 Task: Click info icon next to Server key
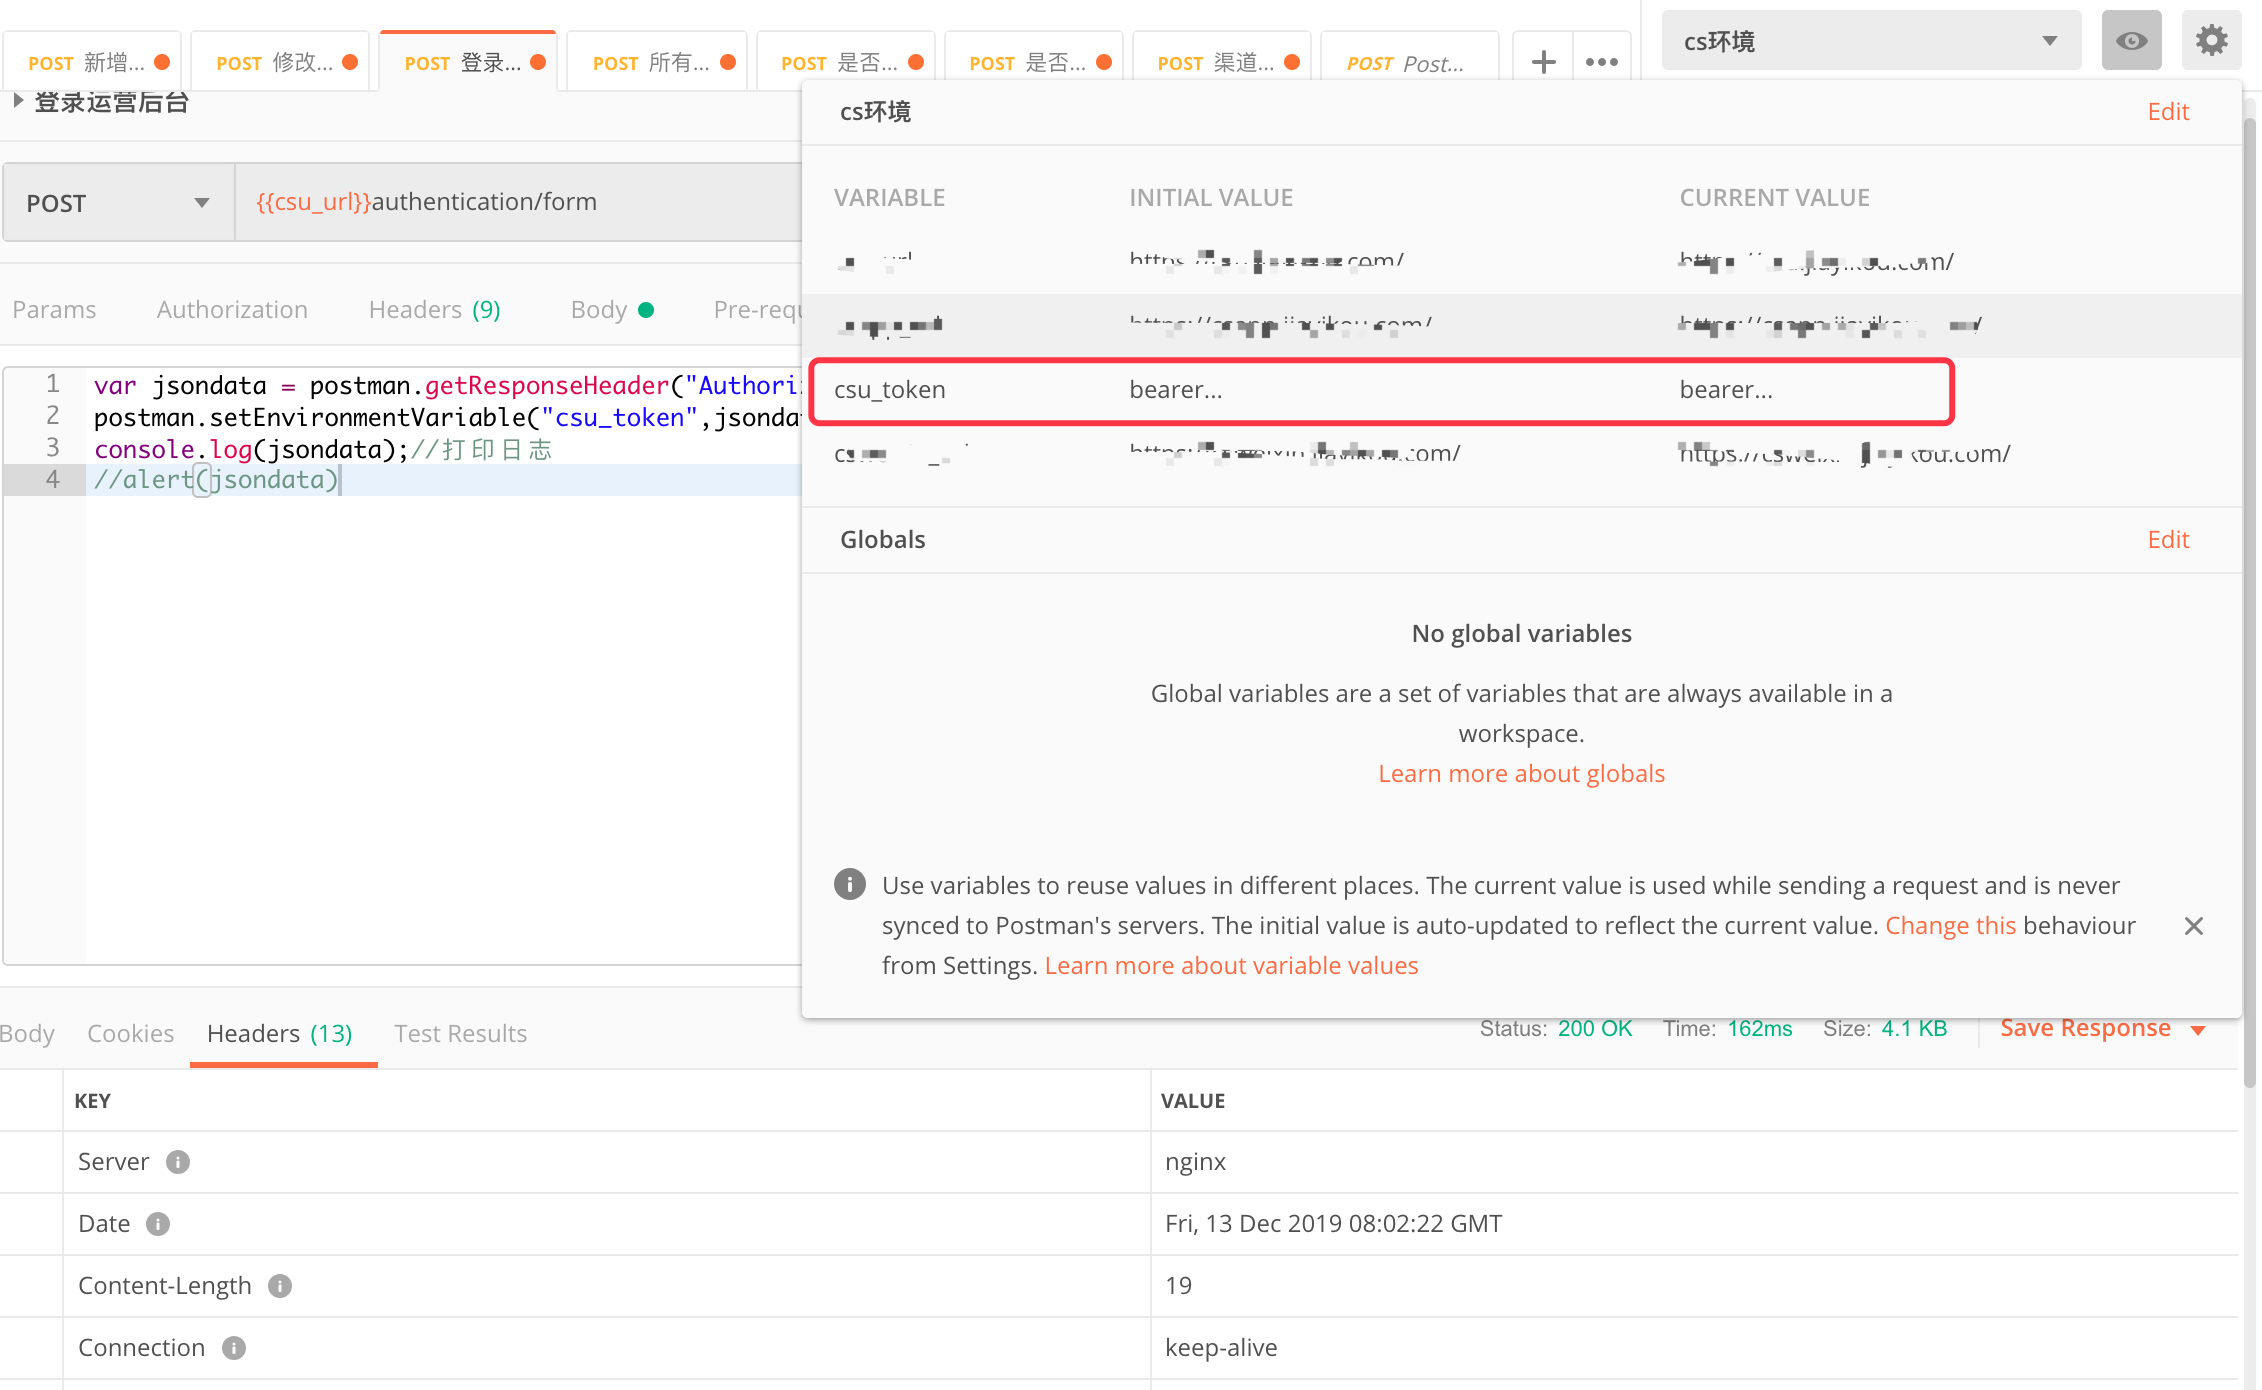pyautogui.click(x=177, y=1161)
